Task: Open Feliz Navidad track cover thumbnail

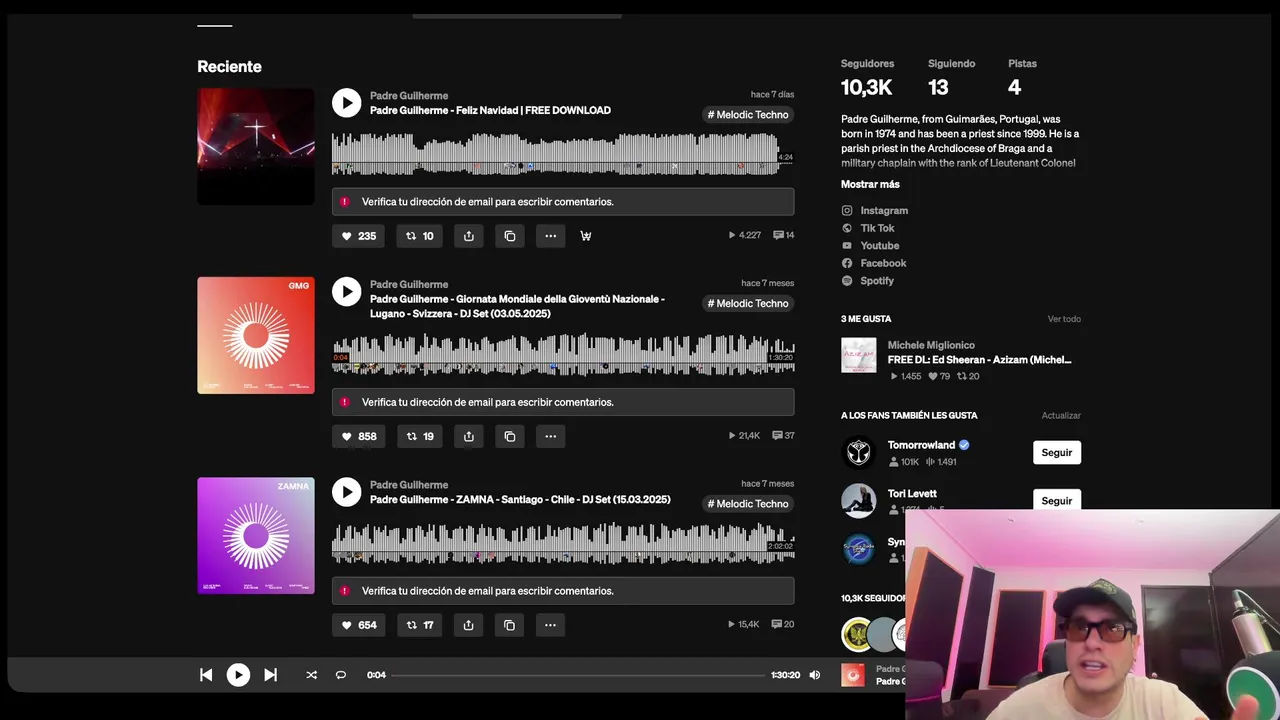Action: tap(256, 146)
